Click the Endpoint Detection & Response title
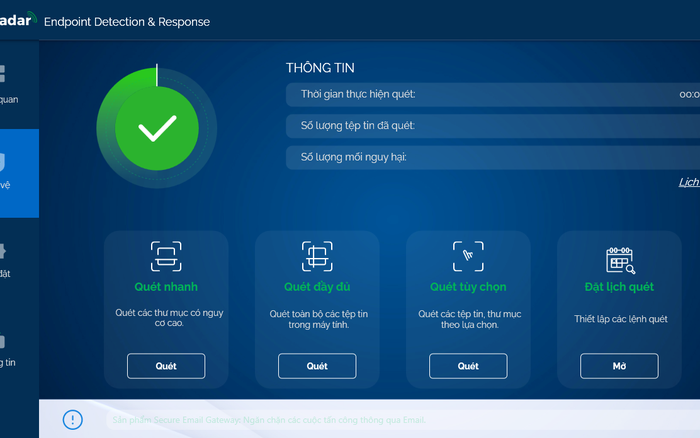The image size is (700, 438). coord(126,21)
